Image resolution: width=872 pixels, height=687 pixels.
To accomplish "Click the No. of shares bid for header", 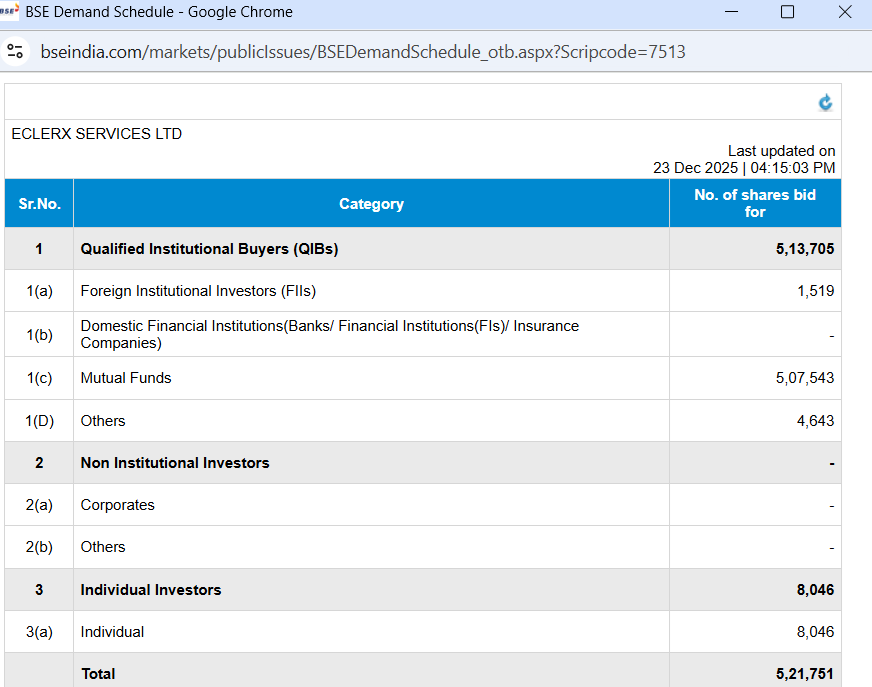I will (755, 204).
